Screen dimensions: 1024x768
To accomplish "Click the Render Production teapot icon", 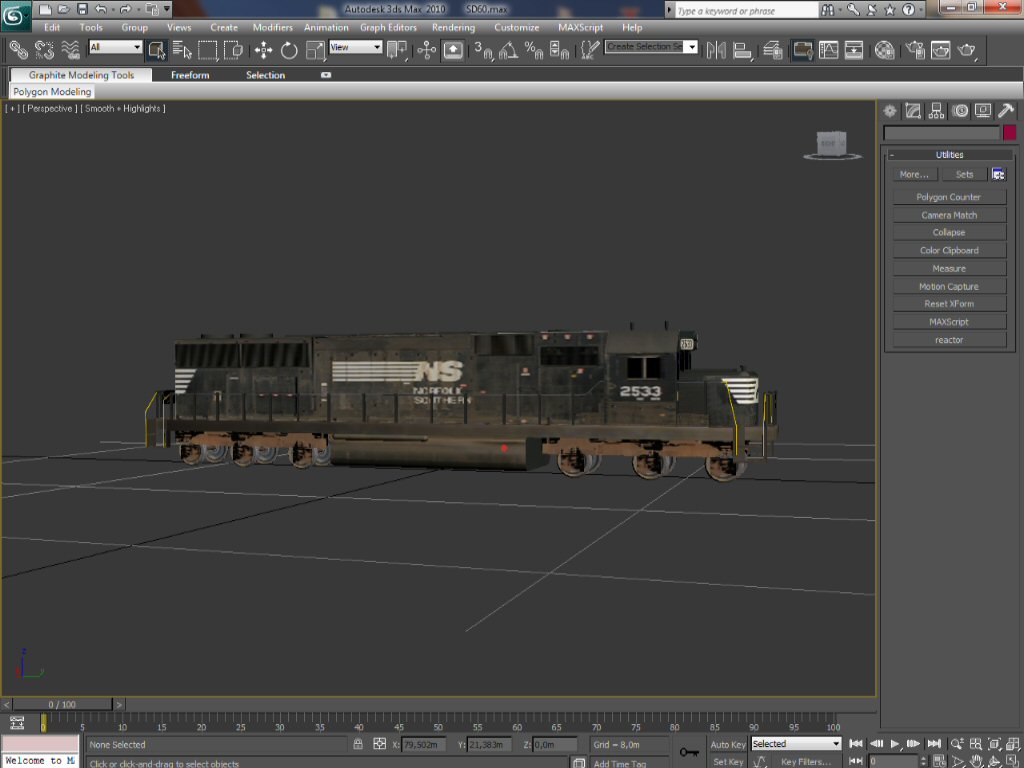I will coord(967,50).
